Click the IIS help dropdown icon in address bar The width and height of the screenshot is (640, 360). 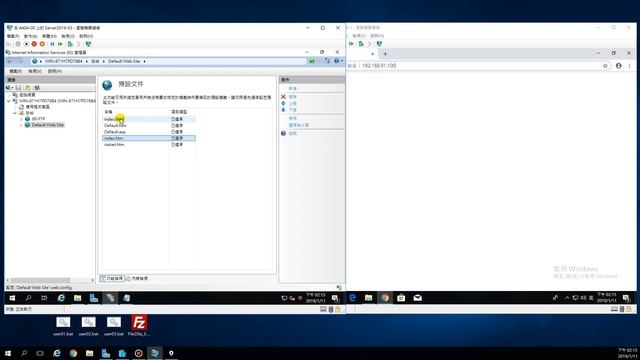coord(337,61)
